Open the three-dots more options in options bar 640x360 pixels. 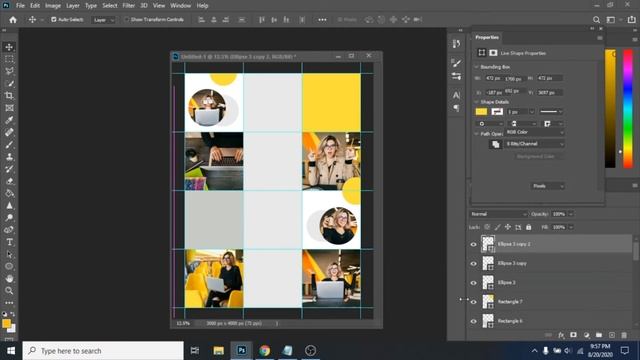pos(322,20)
